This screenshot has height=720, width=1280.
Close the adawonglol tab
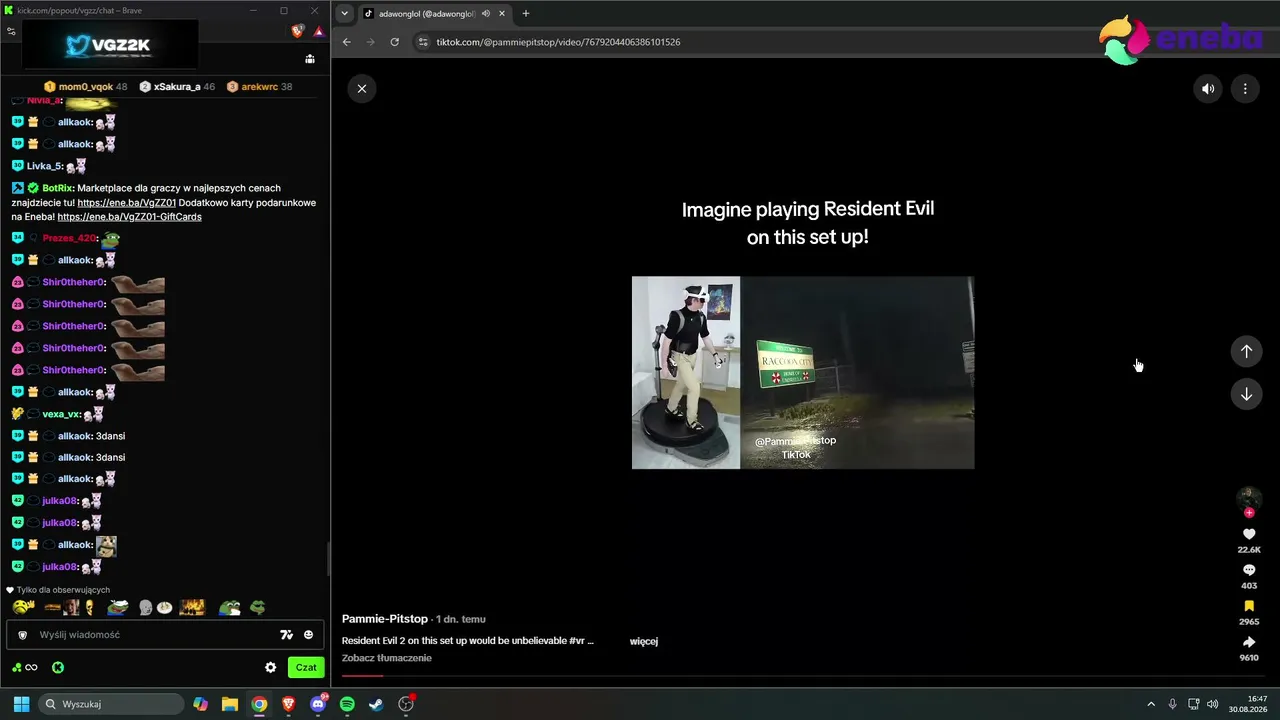coord(501,14)
